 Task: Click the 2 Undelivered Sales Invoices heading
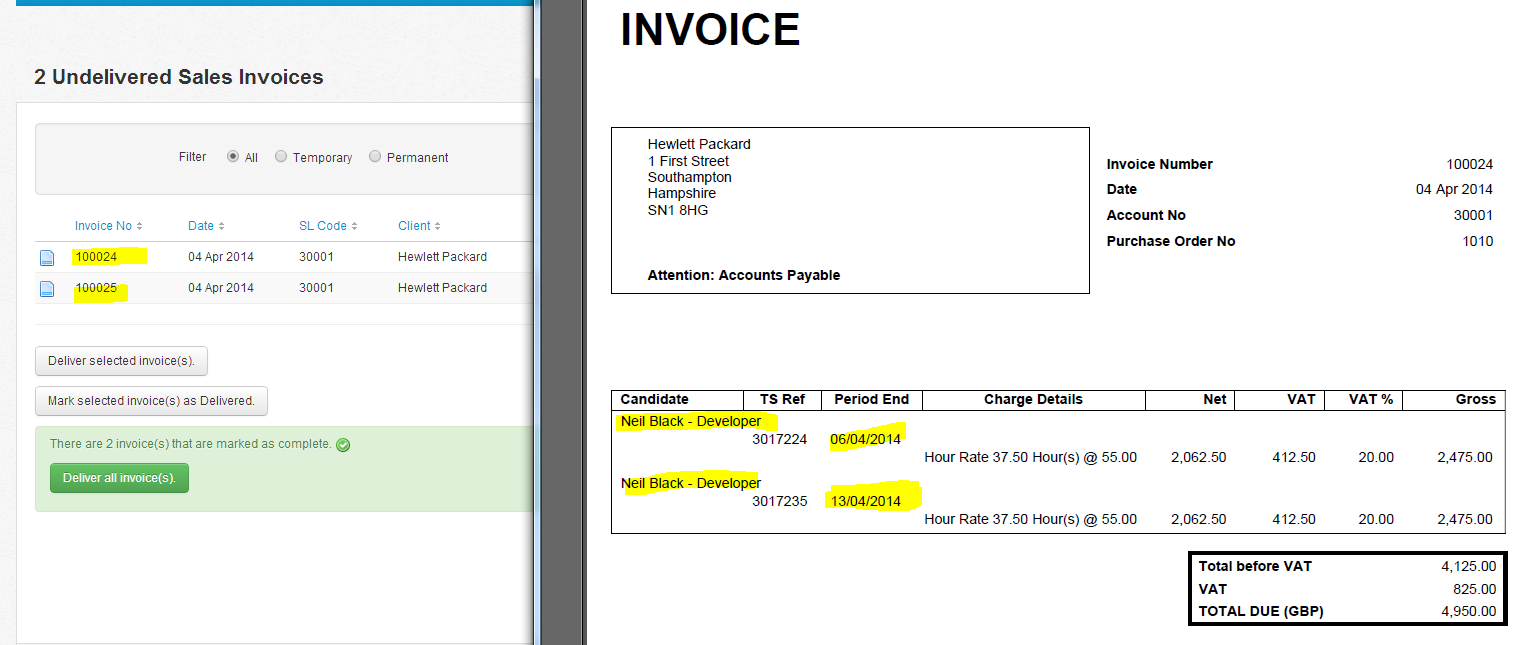pyautogui.click(x=179, y=77)
